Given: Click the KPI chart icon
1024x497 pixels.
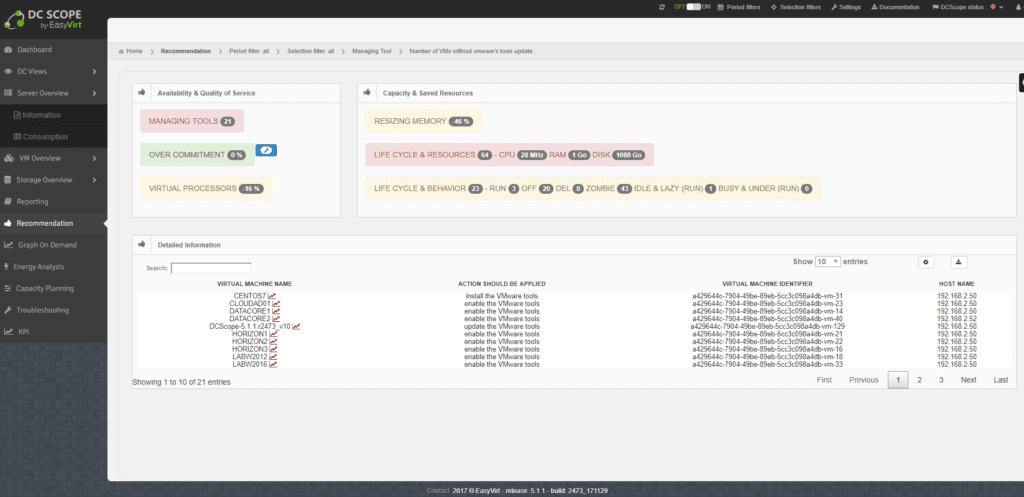Looking at the screenshot, I should point(8,332).
